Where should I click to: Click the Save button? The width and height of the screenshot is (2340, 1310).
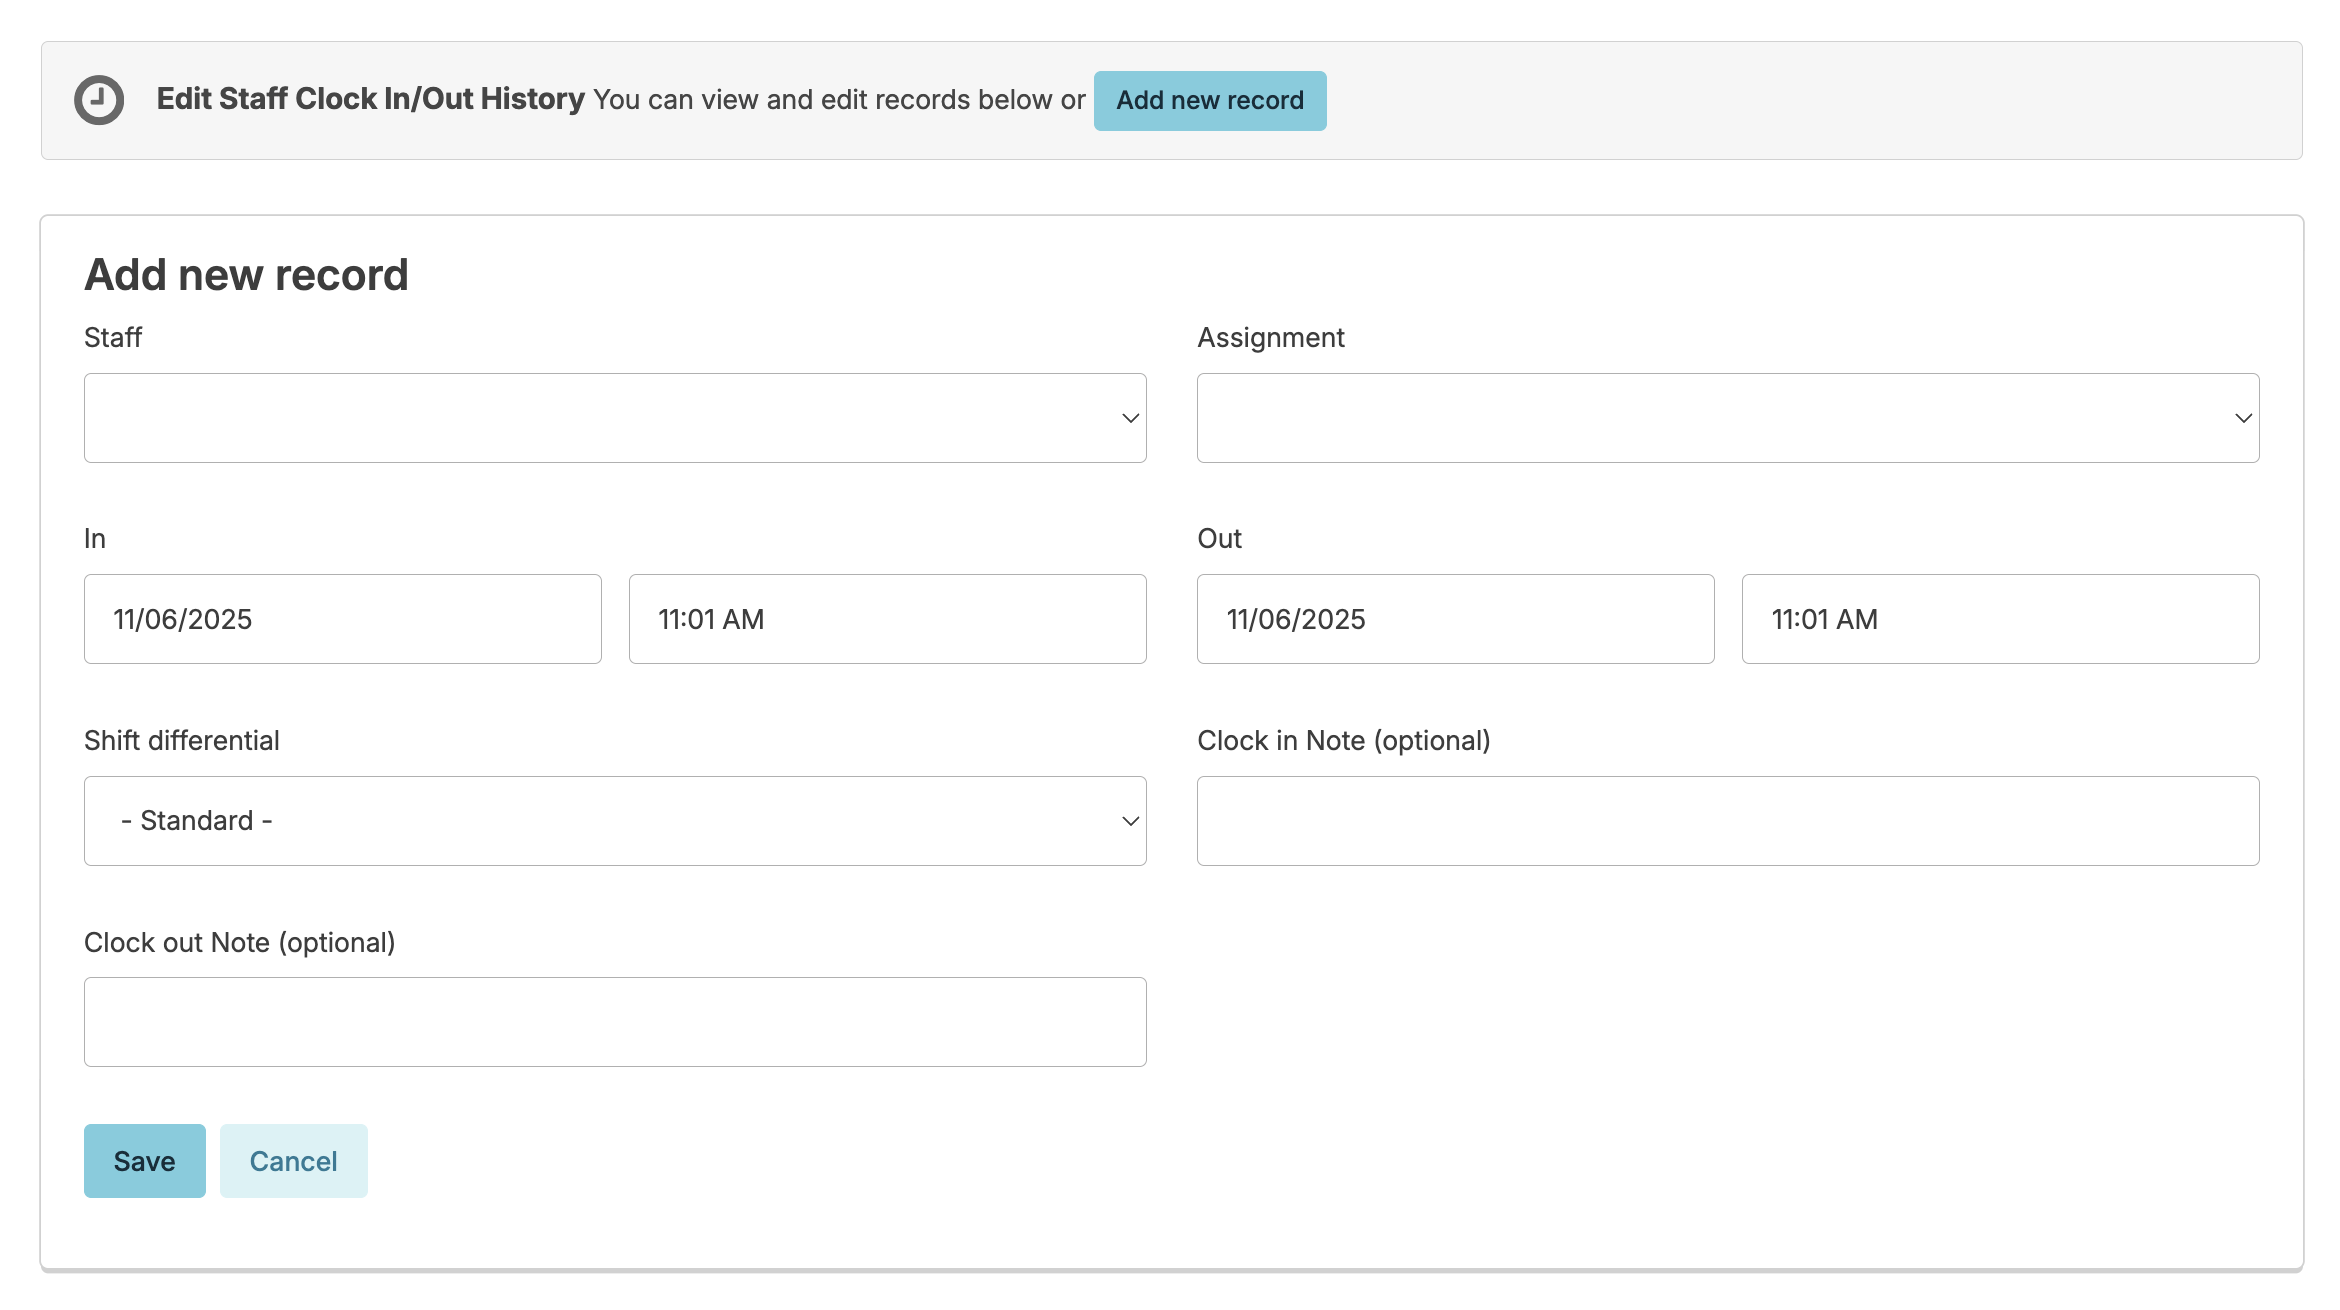click(x=144, y=1161)
